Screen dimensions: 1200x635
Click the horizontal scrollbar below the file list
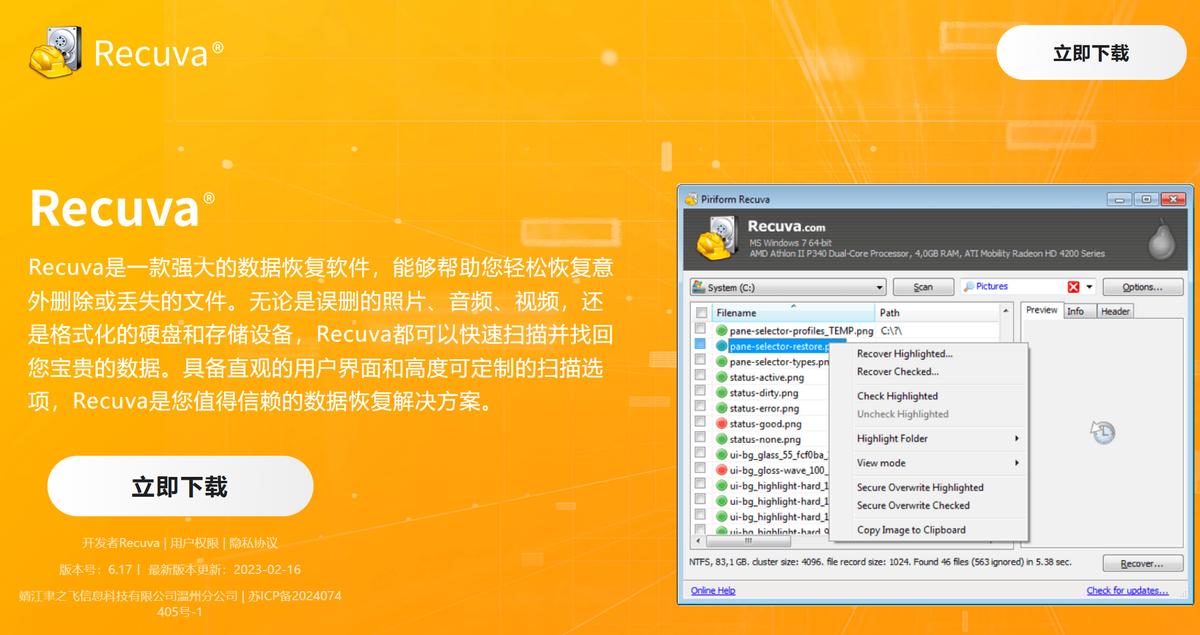pyautogui.click(x=748, y=541)
